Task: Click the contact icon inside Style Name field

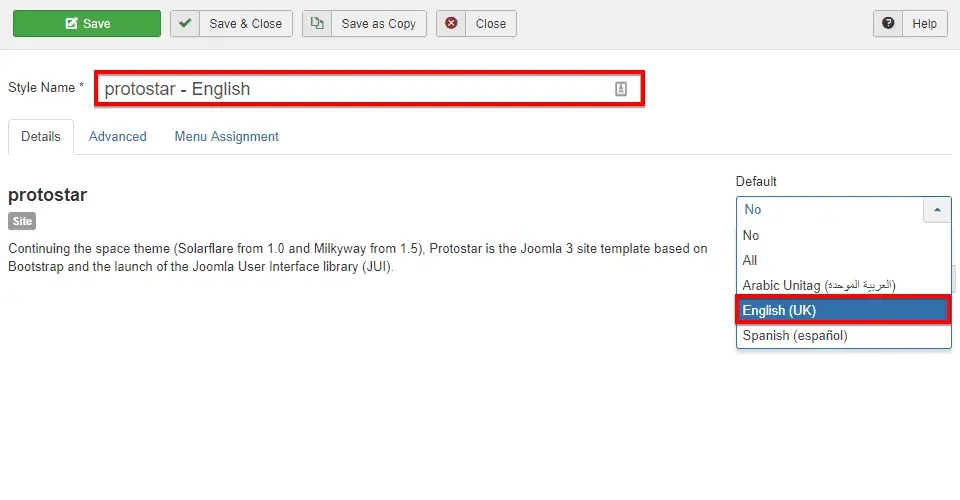Action: (621, 89)
